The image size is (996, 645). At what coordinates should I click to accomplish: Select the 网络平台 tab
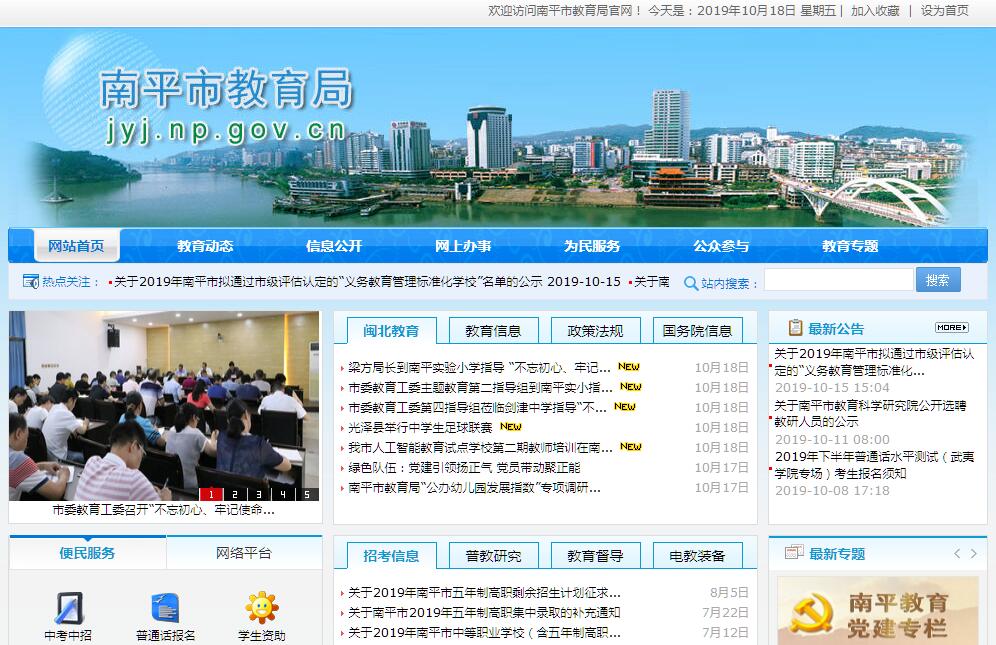[244, 552]
